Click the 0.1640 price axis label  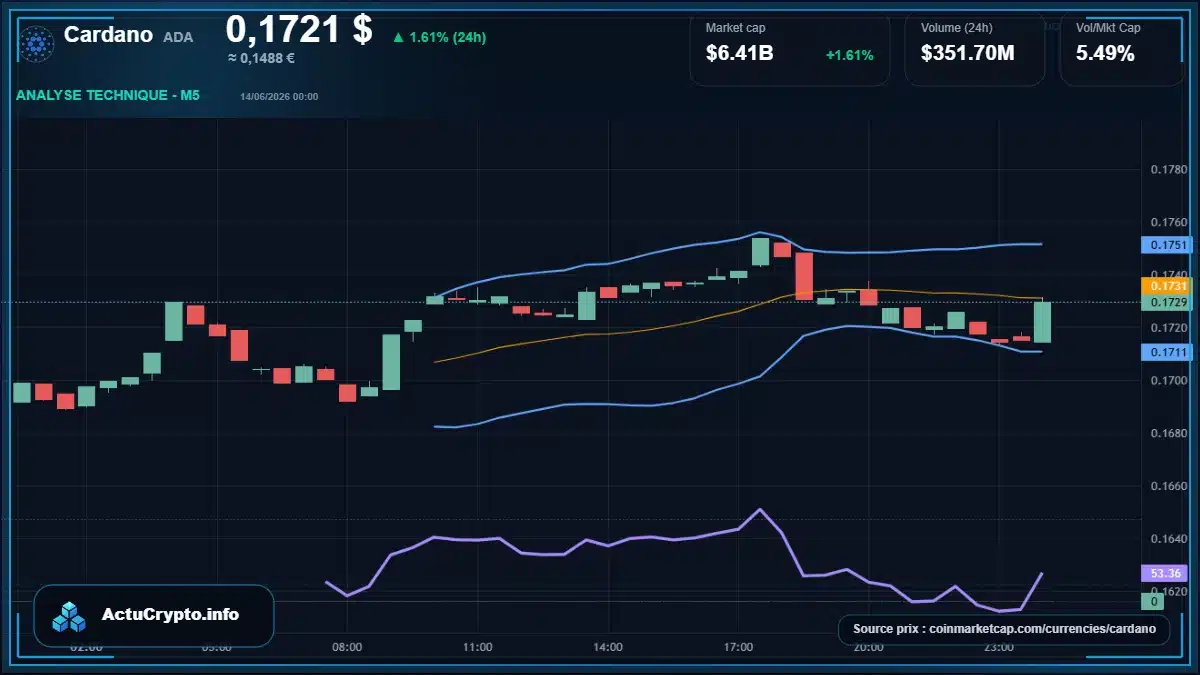click(1168, 539)
